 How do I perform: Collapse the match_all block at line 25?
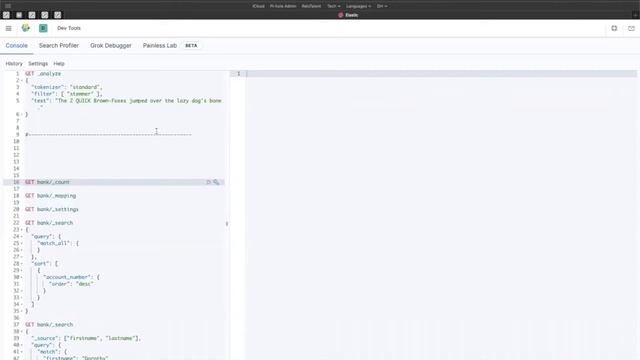click(22, 243)
